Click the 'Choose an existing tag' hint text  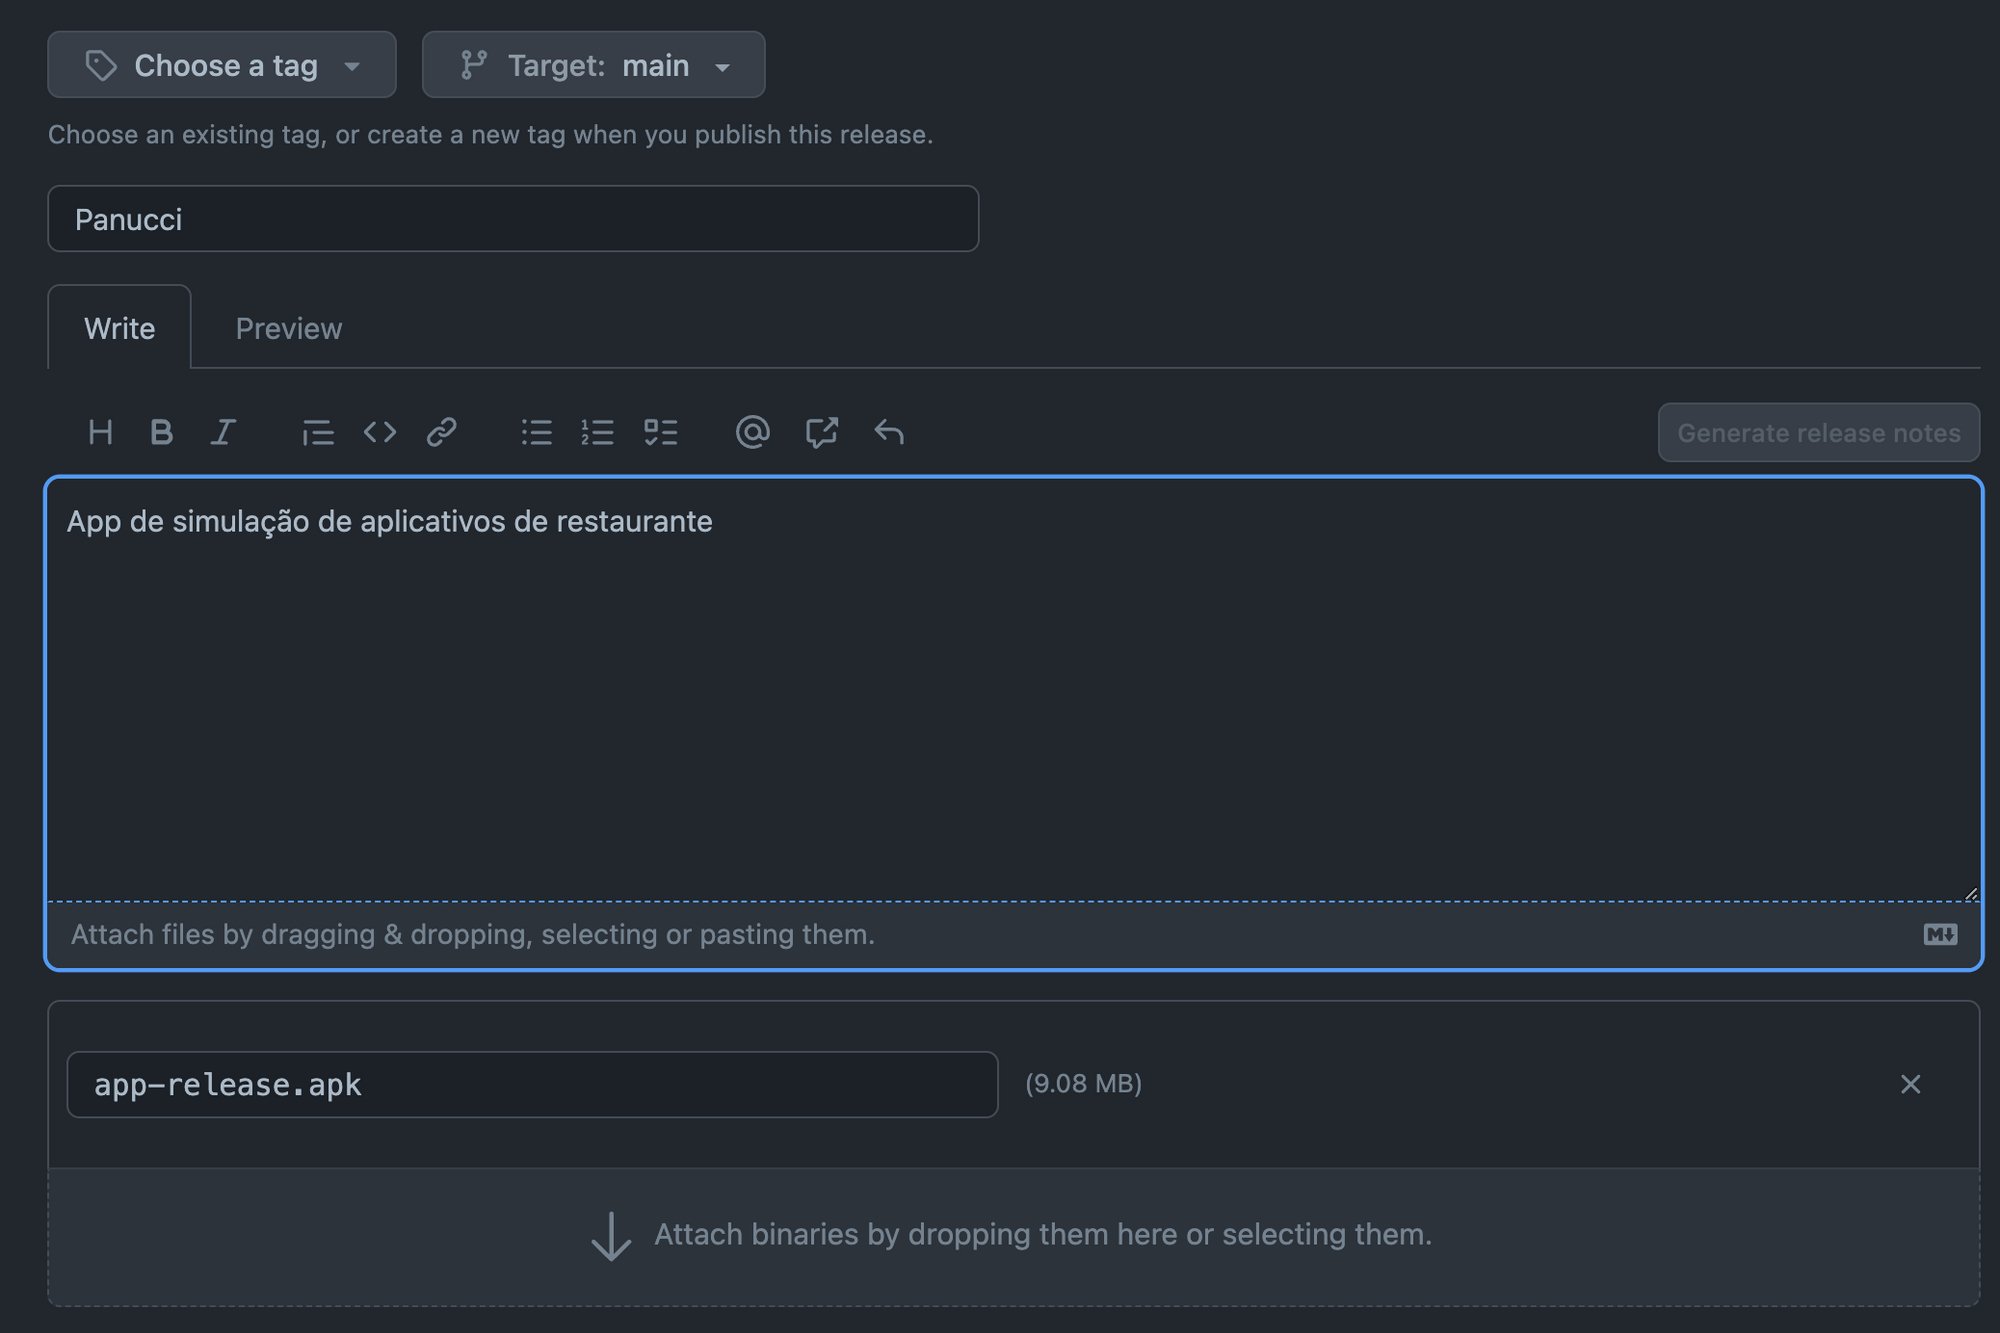pos(490,135)
